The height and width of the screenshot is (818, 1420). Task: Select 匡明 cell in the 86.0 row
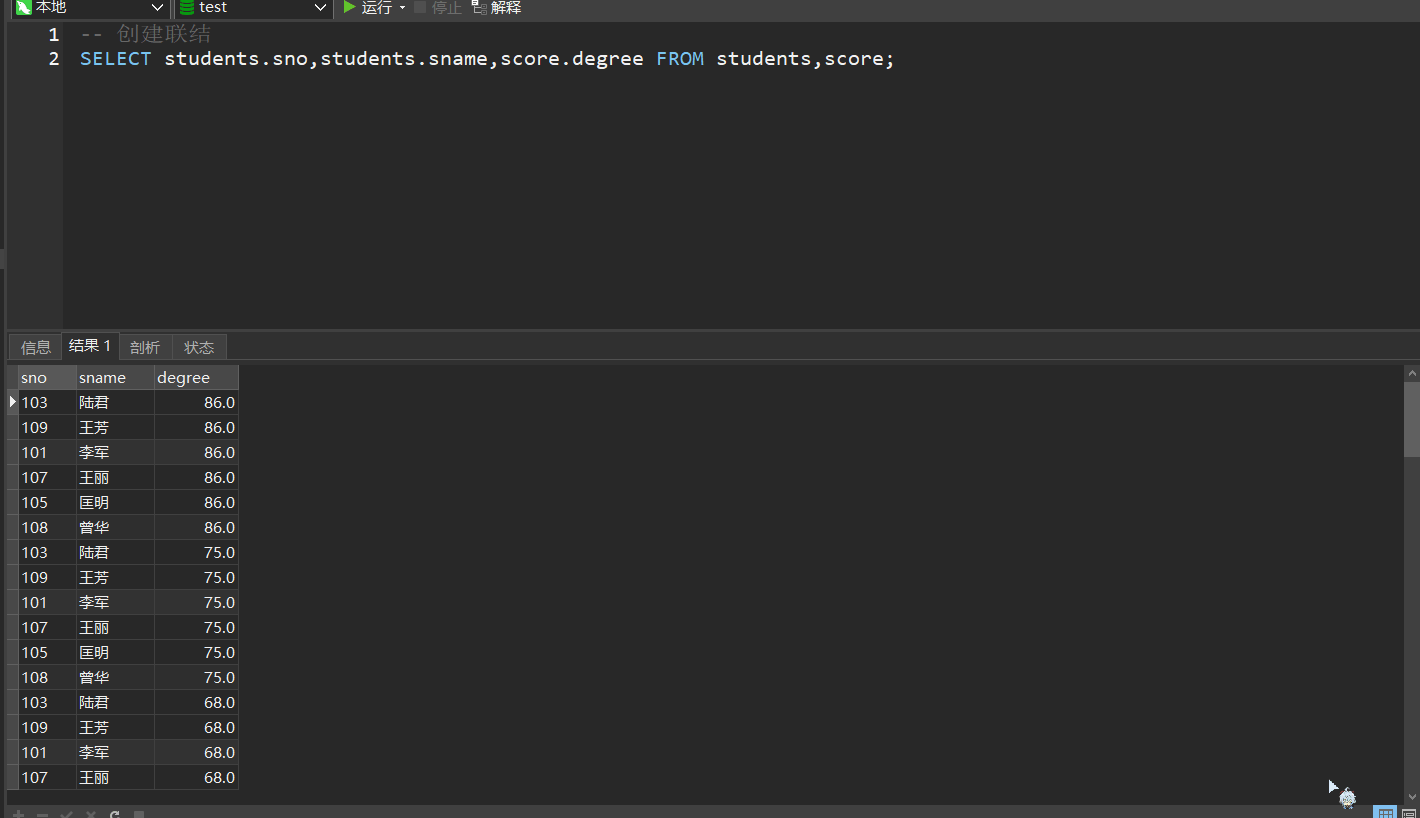(x=115, y=503)
